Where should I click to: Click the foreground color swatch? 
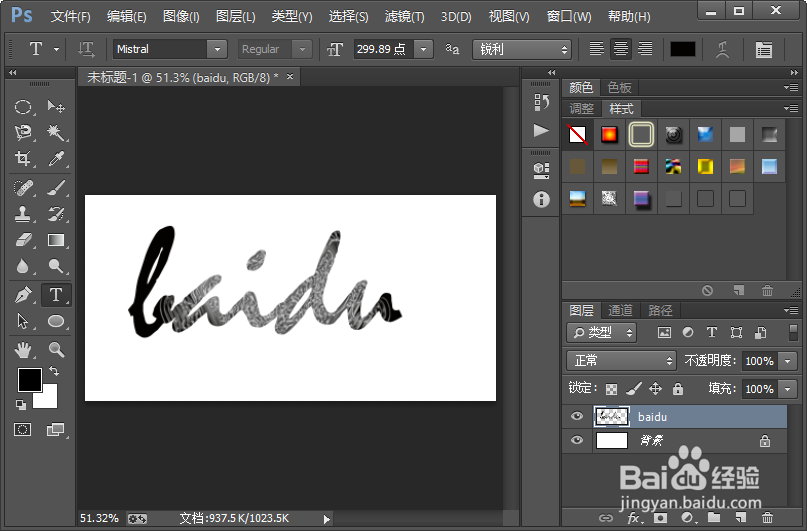coord(29,380)
